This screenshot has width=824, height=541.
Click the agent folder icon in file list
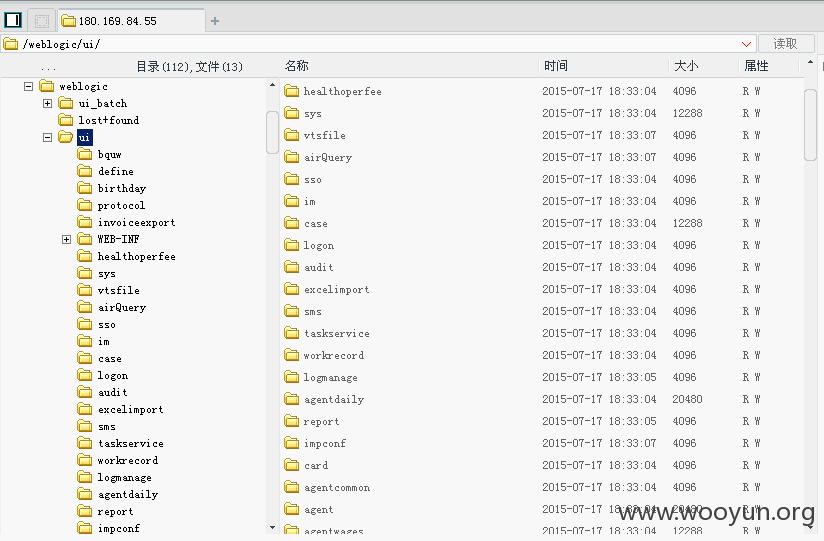point(292,509)
